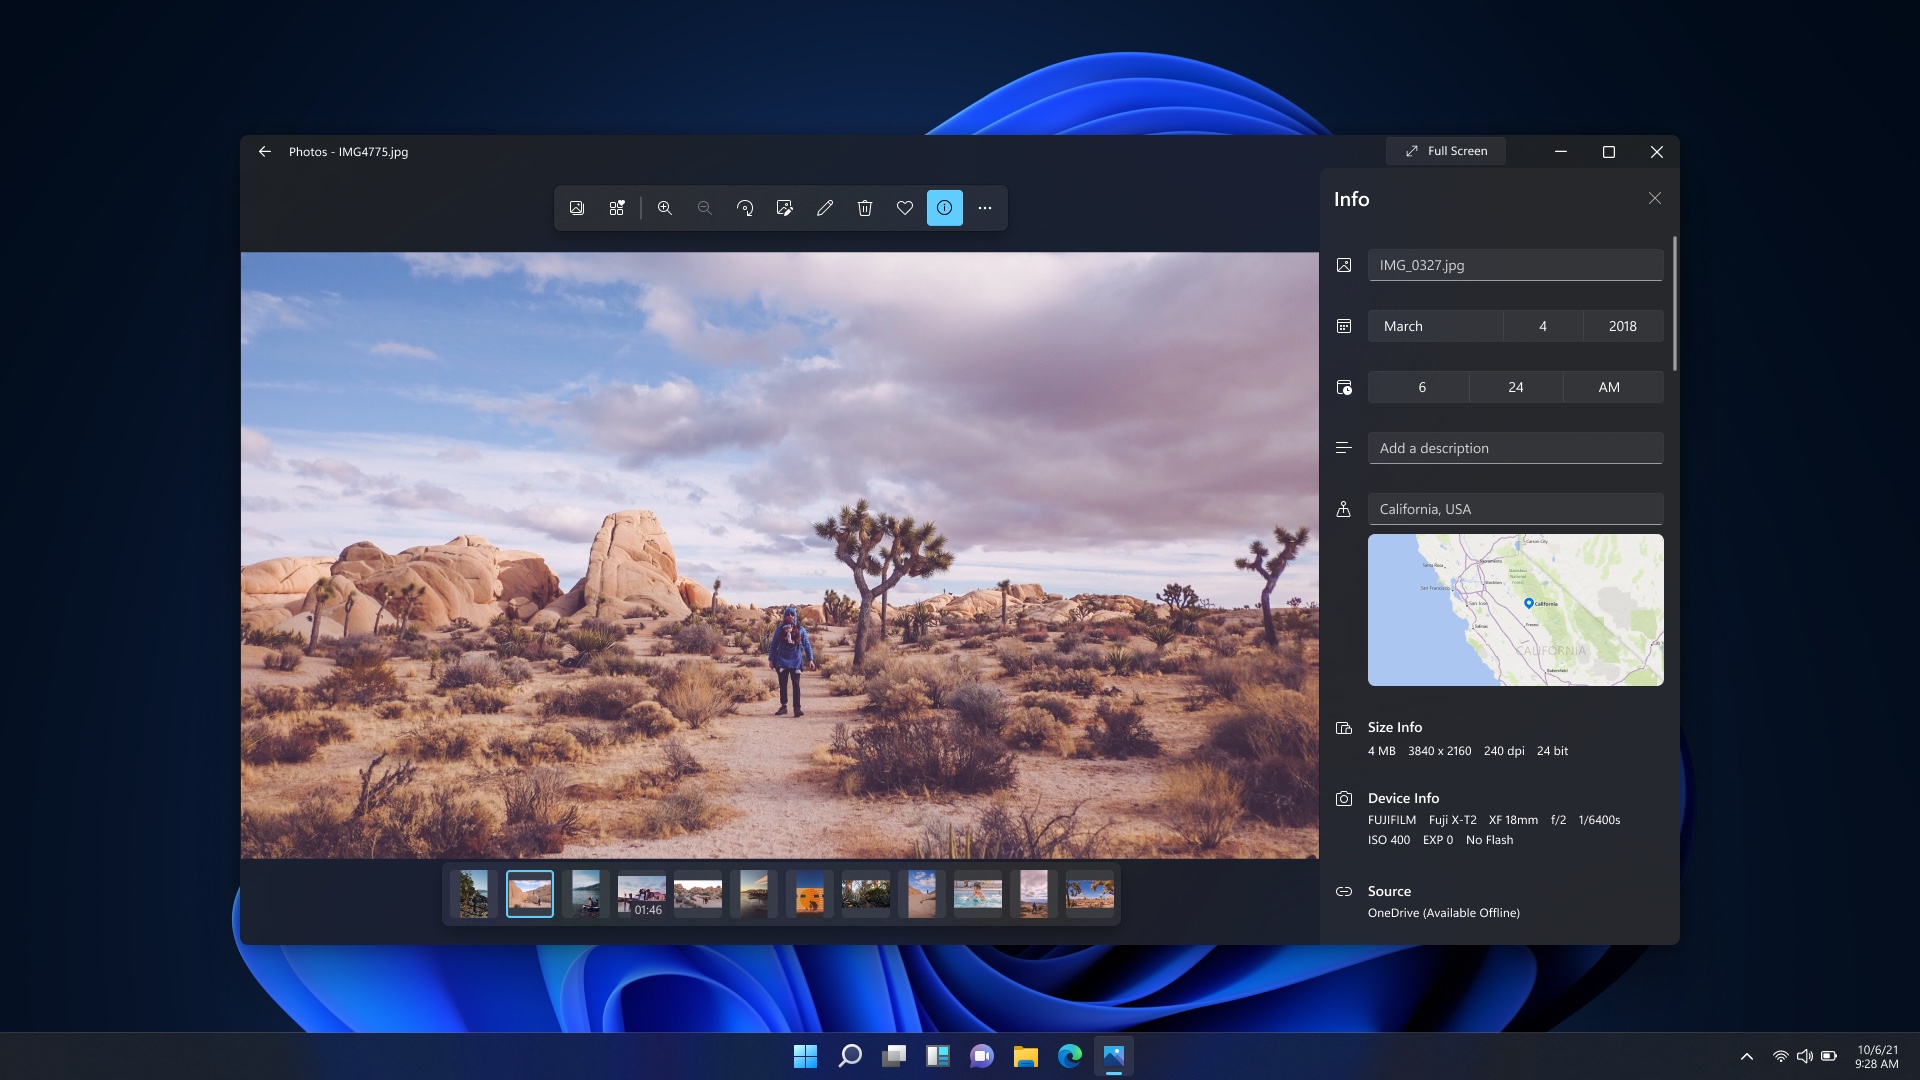Click the favorite/heart icon
This screenshot has width=1920, height=1080.
click(905, 207)
